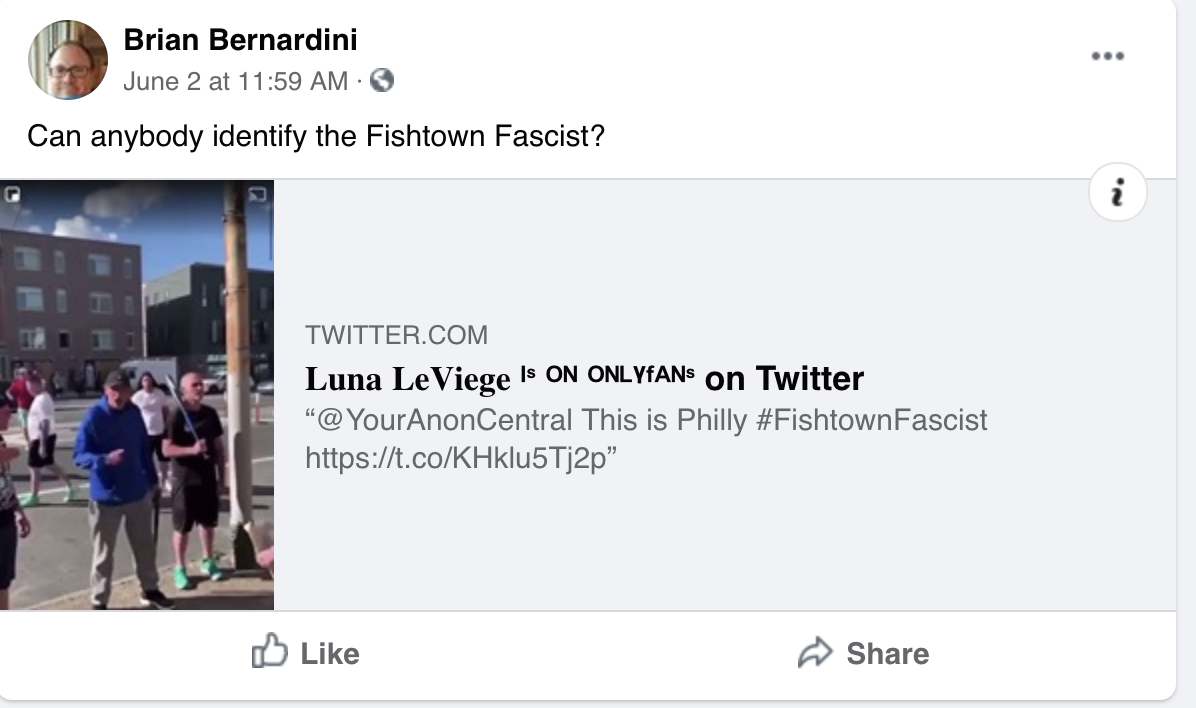Click the globe public-audience icon
The width and height of the screenshot is (1196, 708).
tap(382, 81)
